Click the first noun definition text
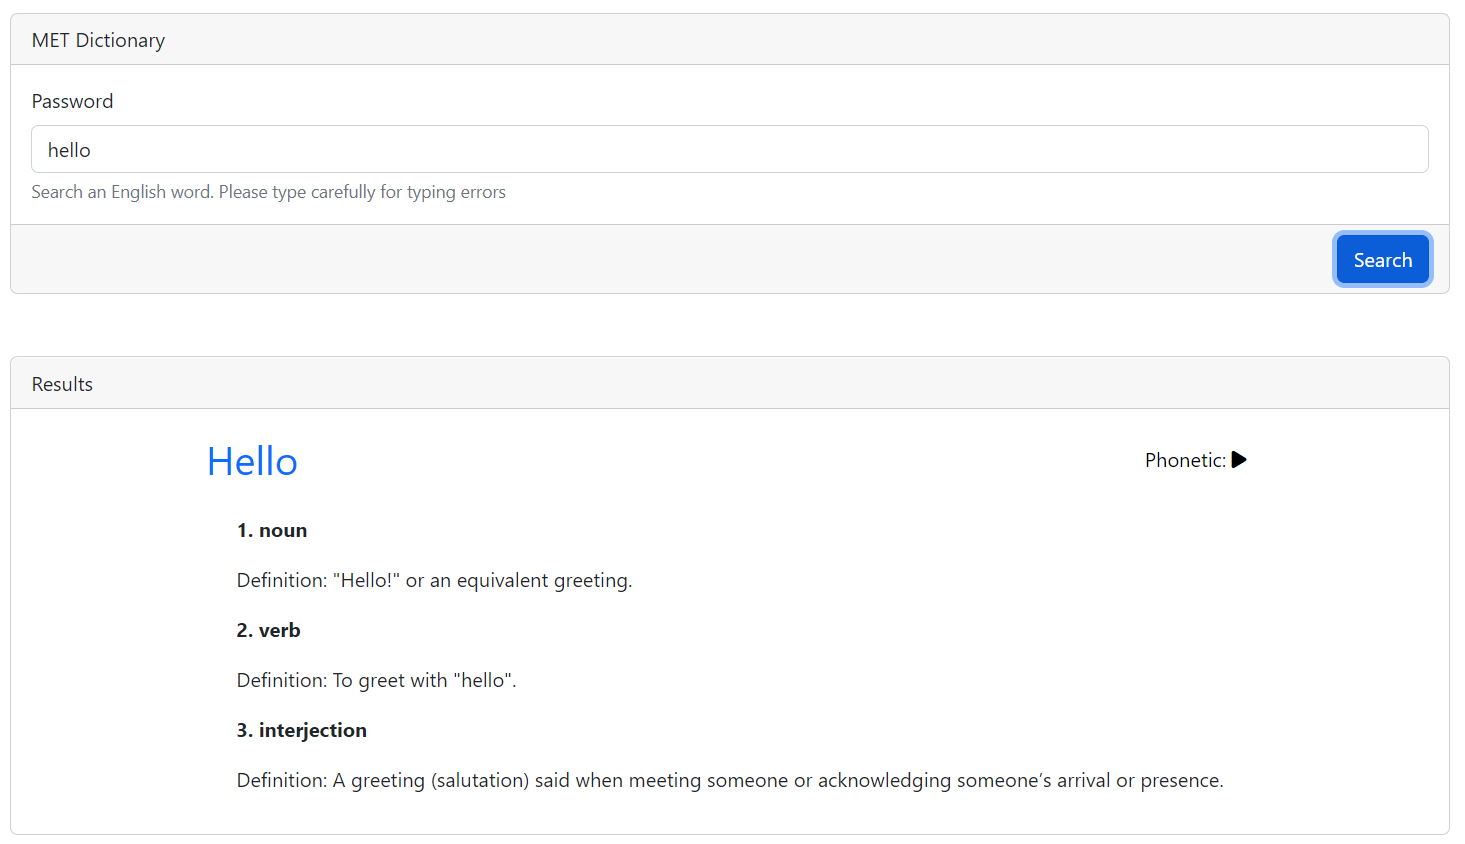Viewport: 1465px width, 844px height. (x=434, y=579)
